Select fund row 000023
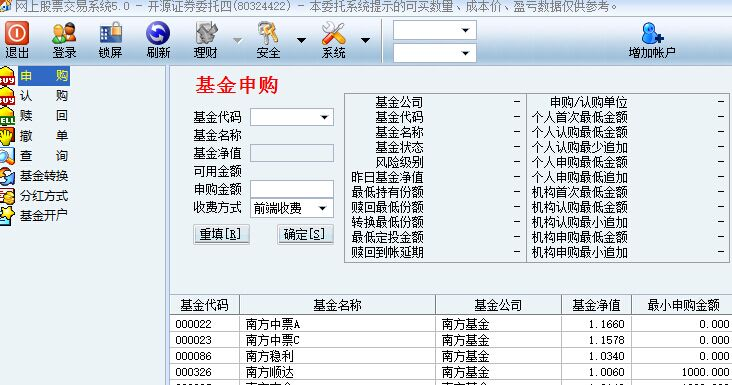 [451, 340]
